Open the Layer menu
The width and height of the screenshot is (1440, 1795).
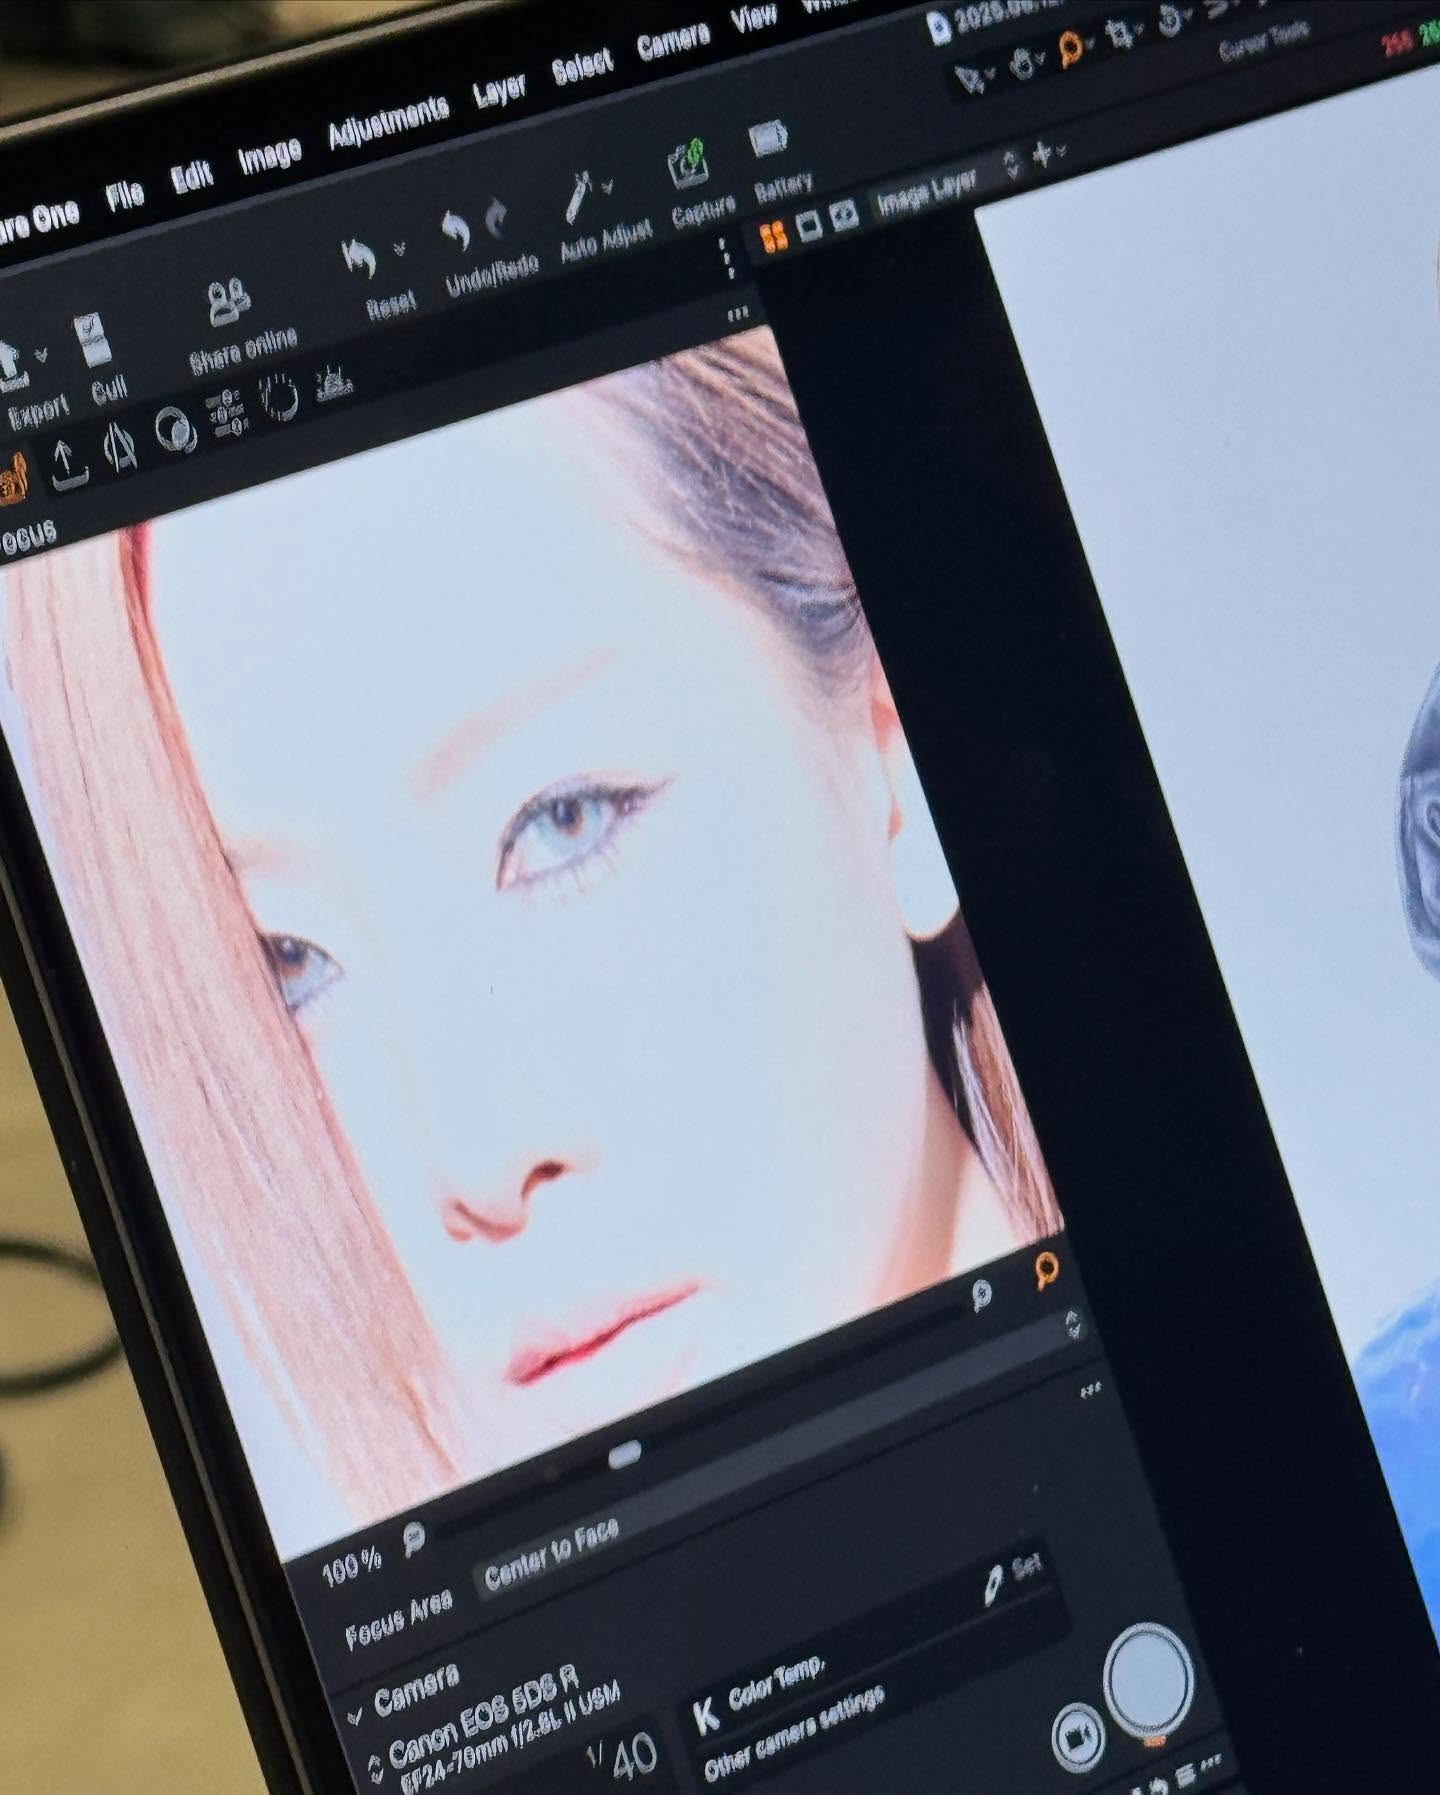pyautogui.click(x=499, y=91)
